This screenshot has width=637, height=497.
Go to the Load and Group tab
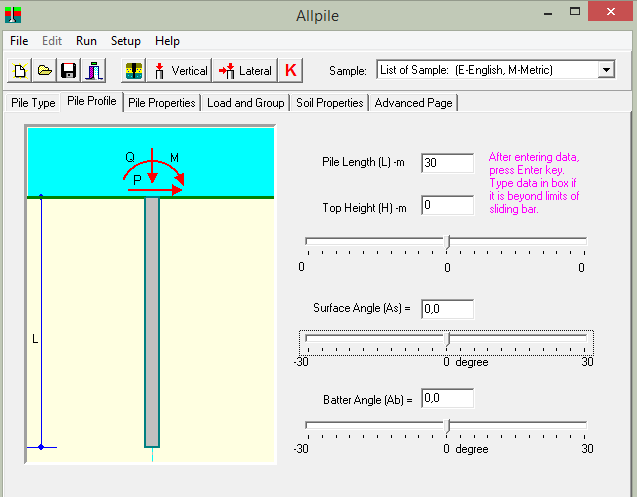click(x=246, y=103)
